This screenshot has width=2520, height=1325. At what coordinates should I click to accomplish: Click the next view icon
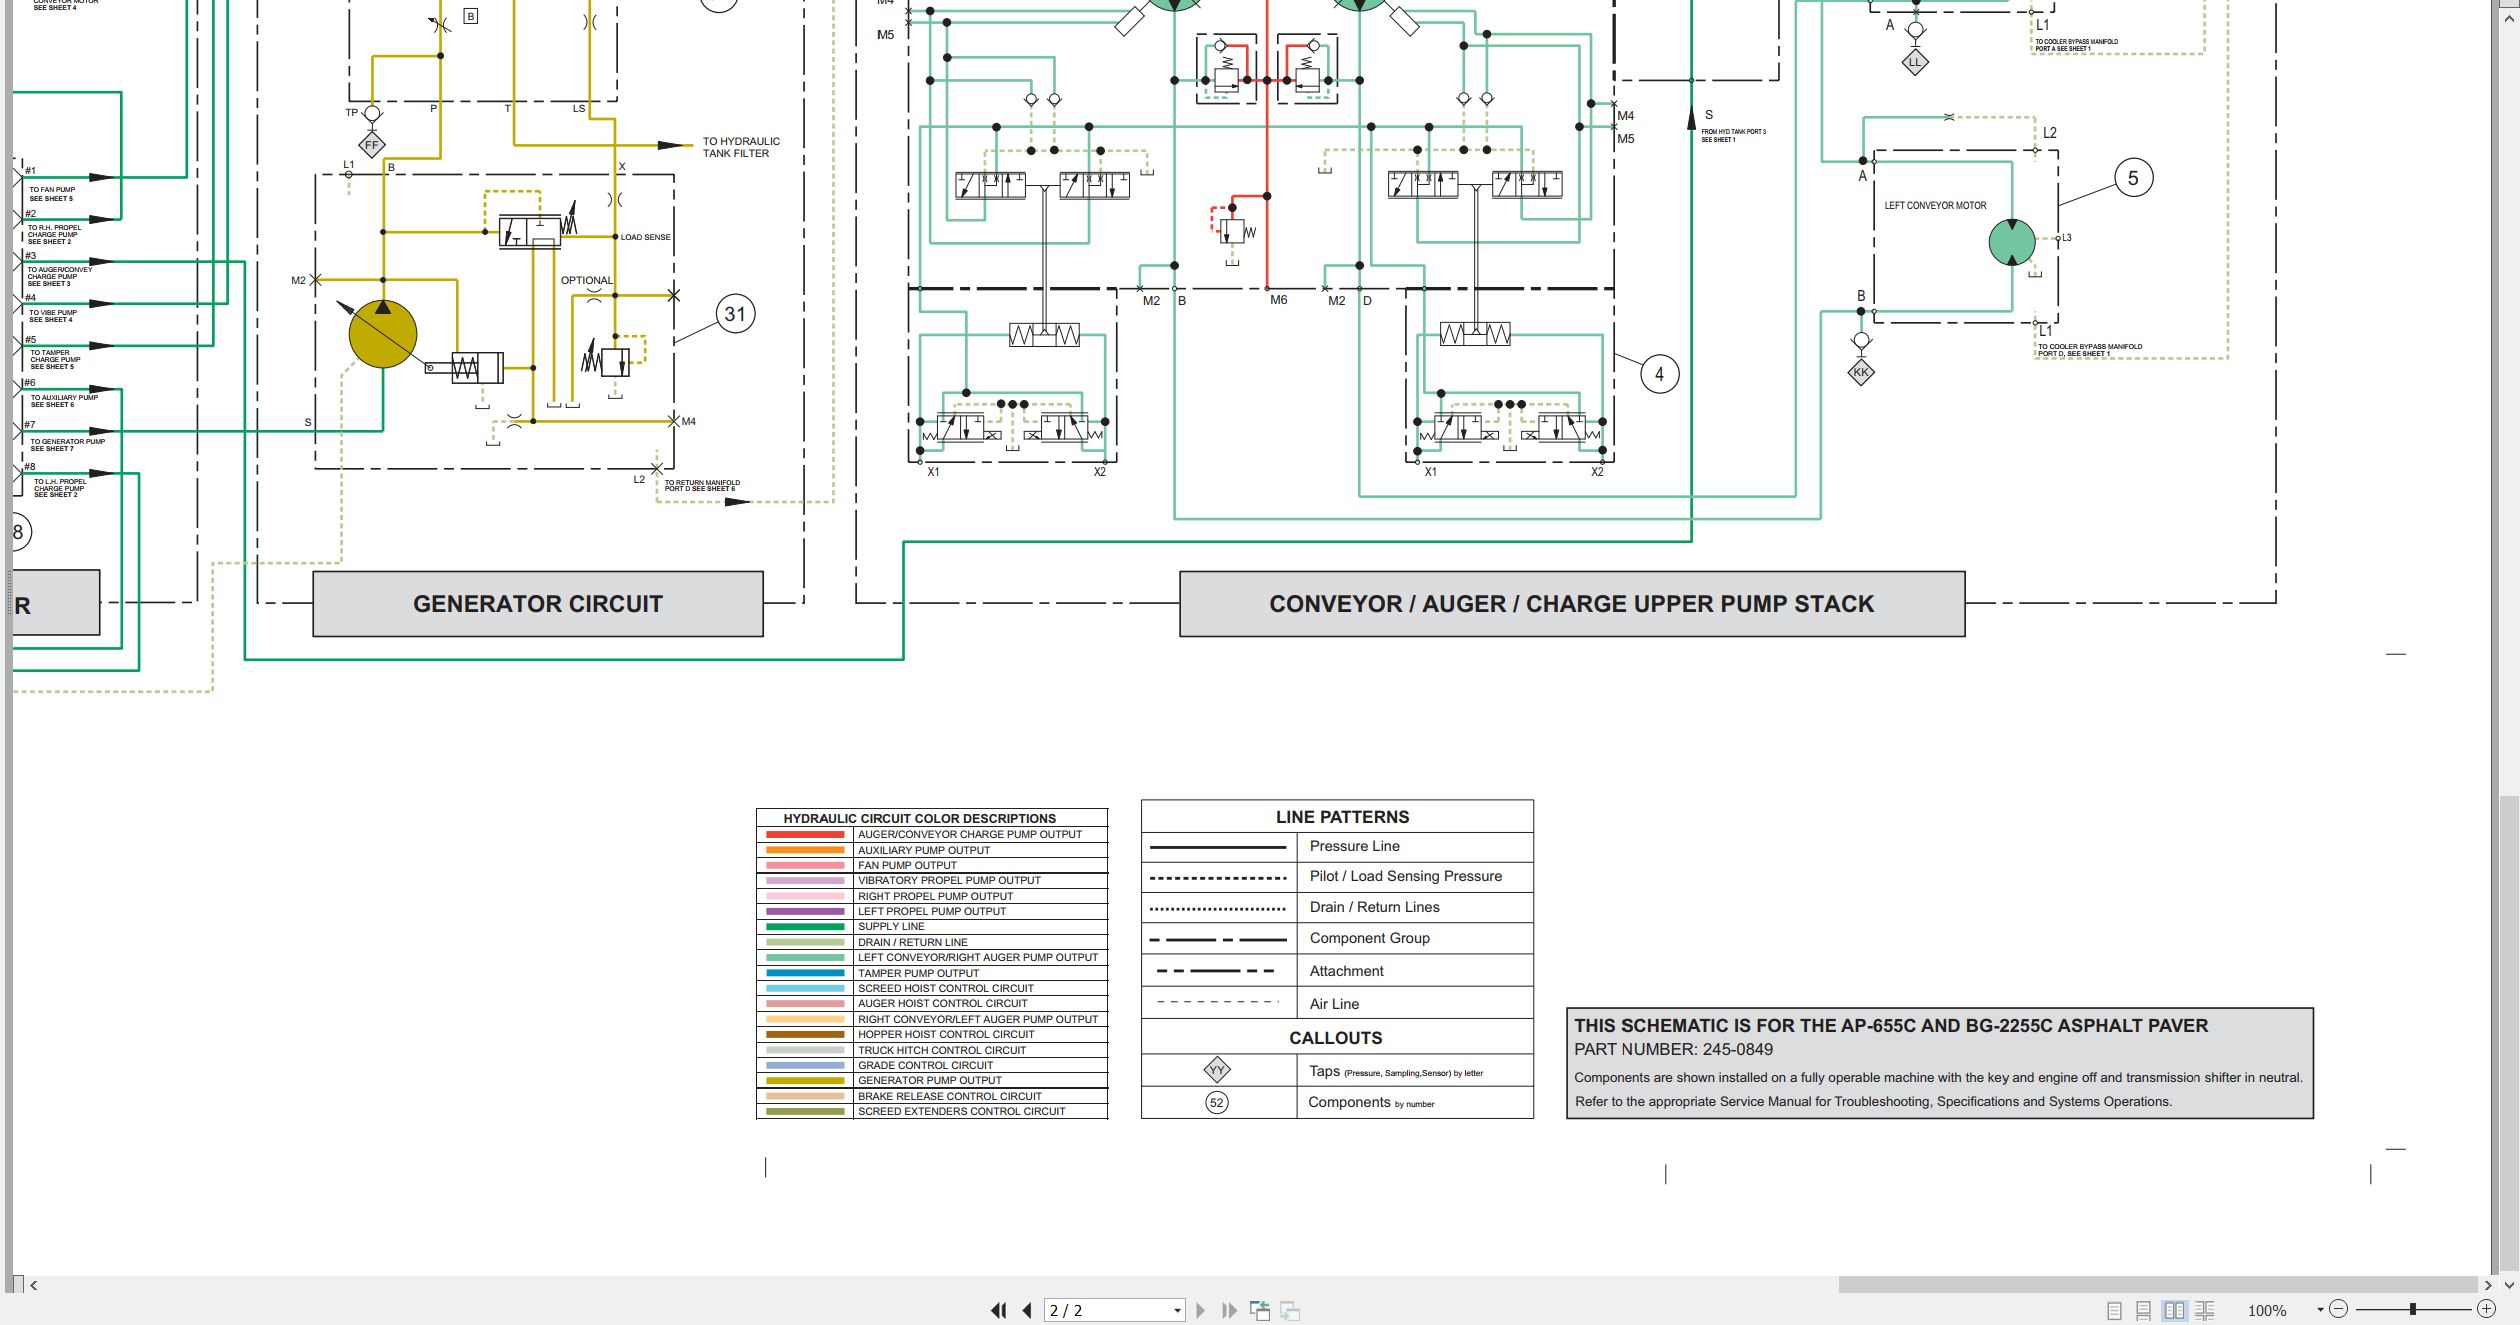pos(1290,1310)
